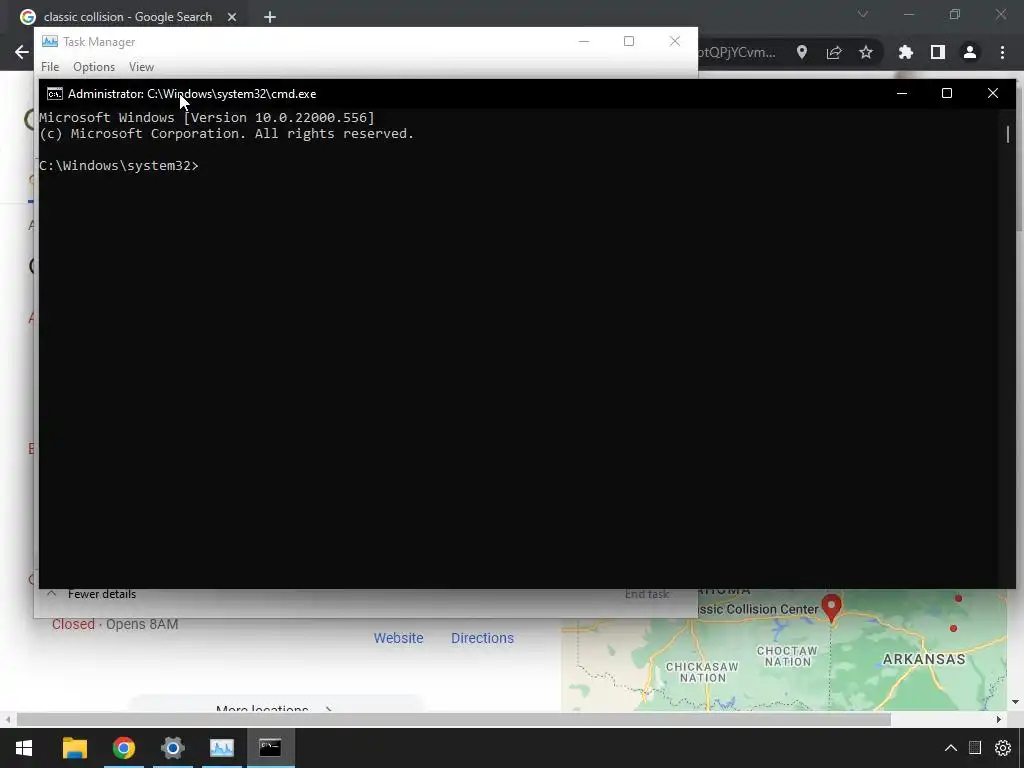Bookmark this page with the star icon

point(866,52)
